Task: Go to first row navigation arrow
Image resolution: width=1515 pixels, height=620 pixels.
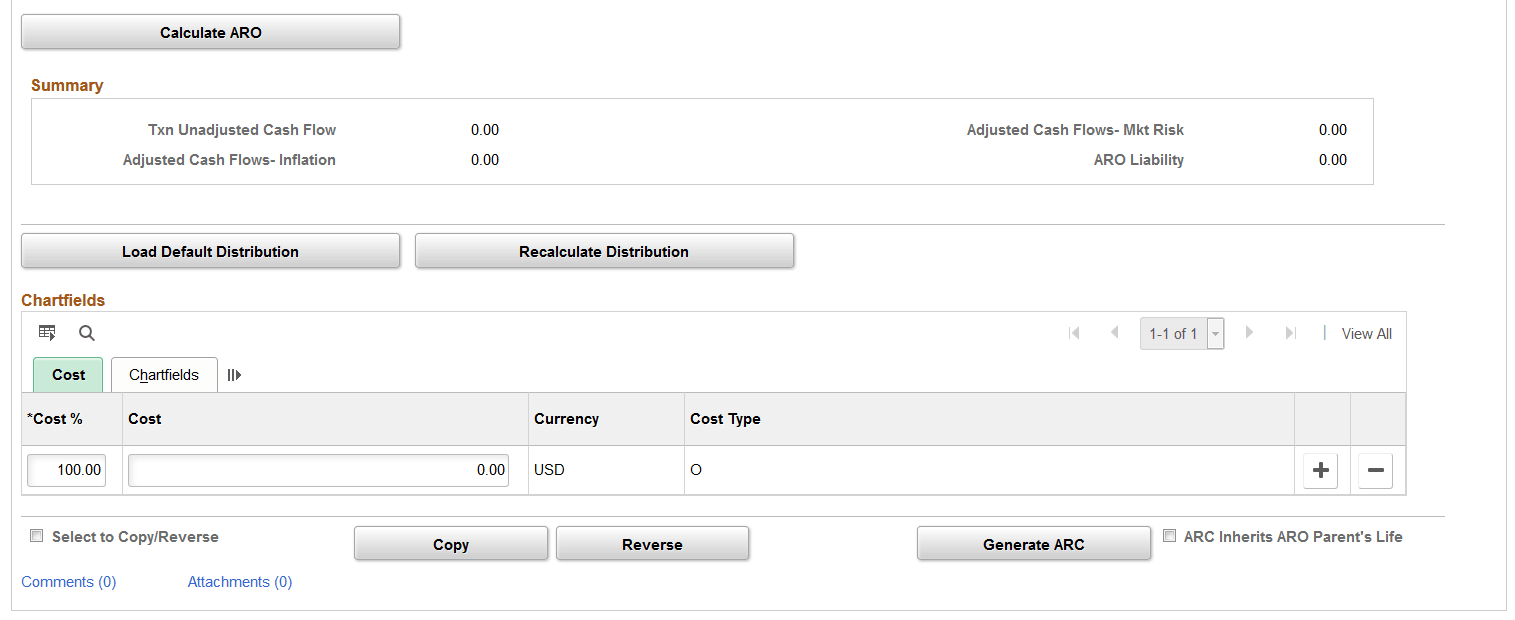Action: point(1074,333)
